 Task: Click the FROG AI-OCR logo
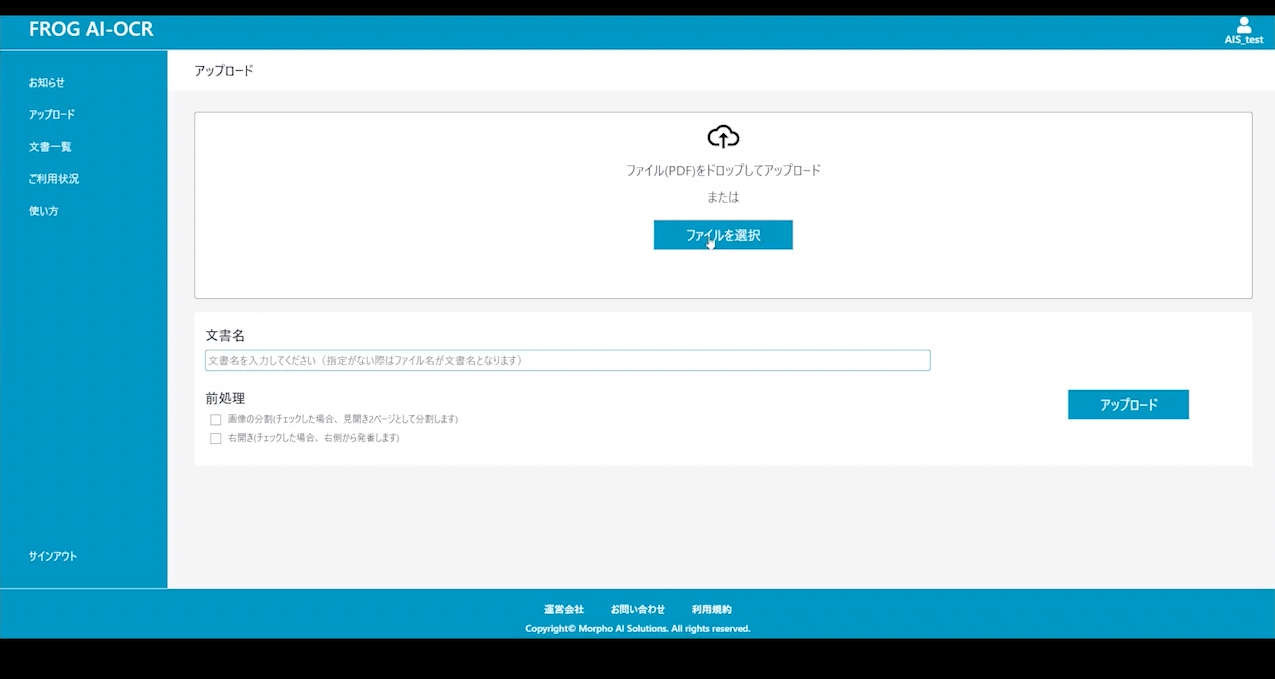[91, 30]
